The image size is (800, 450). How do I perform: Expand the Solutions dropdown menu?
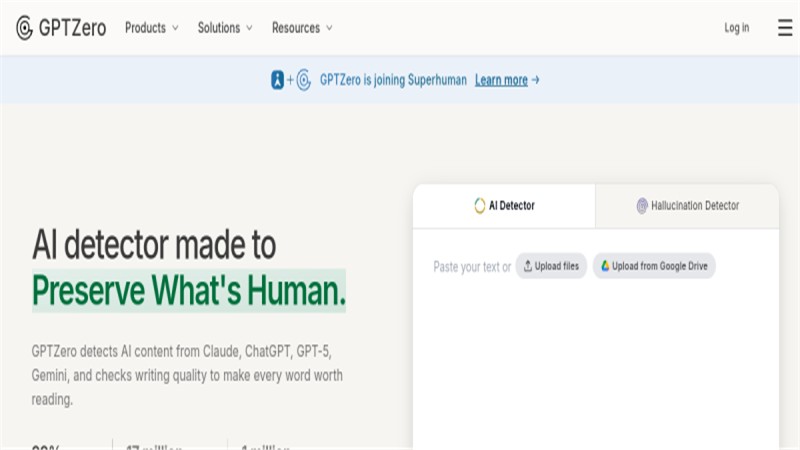pos(225,28)
